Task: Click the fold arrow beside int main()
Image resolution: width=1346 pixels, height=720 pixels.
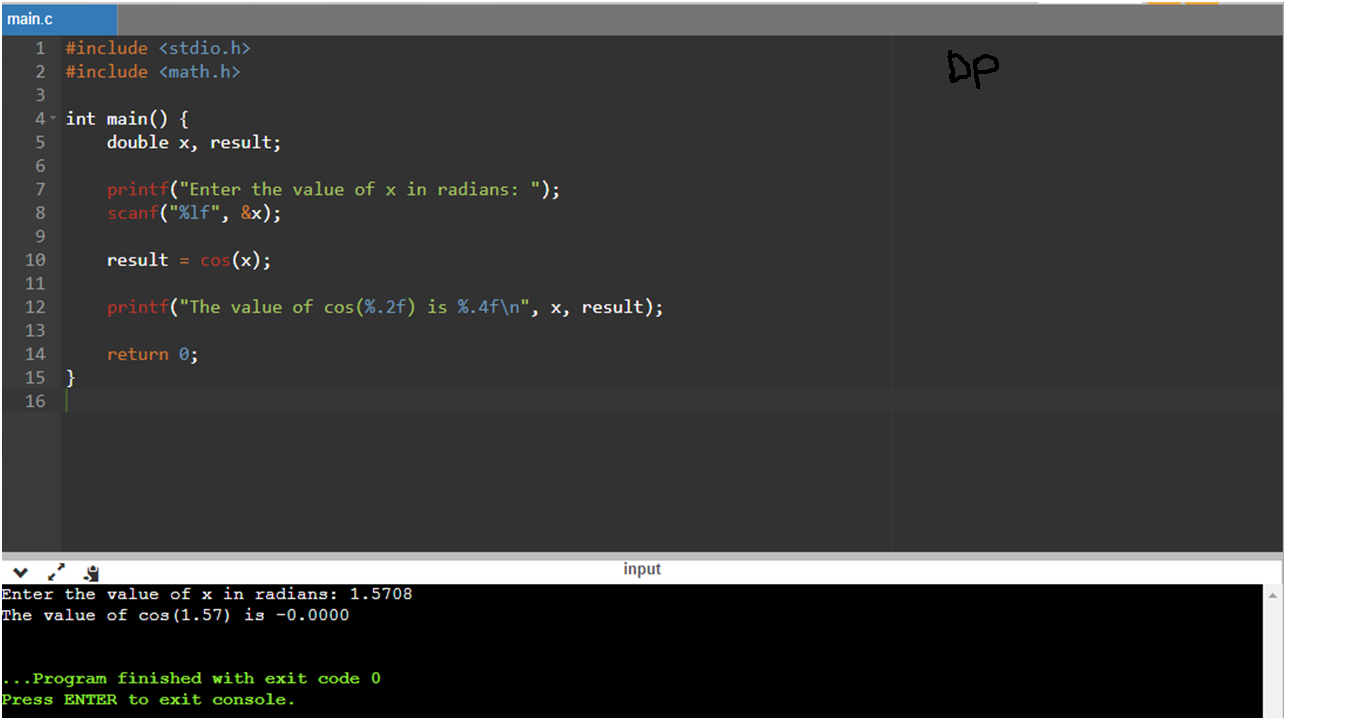Action: (x=53, y=118)
